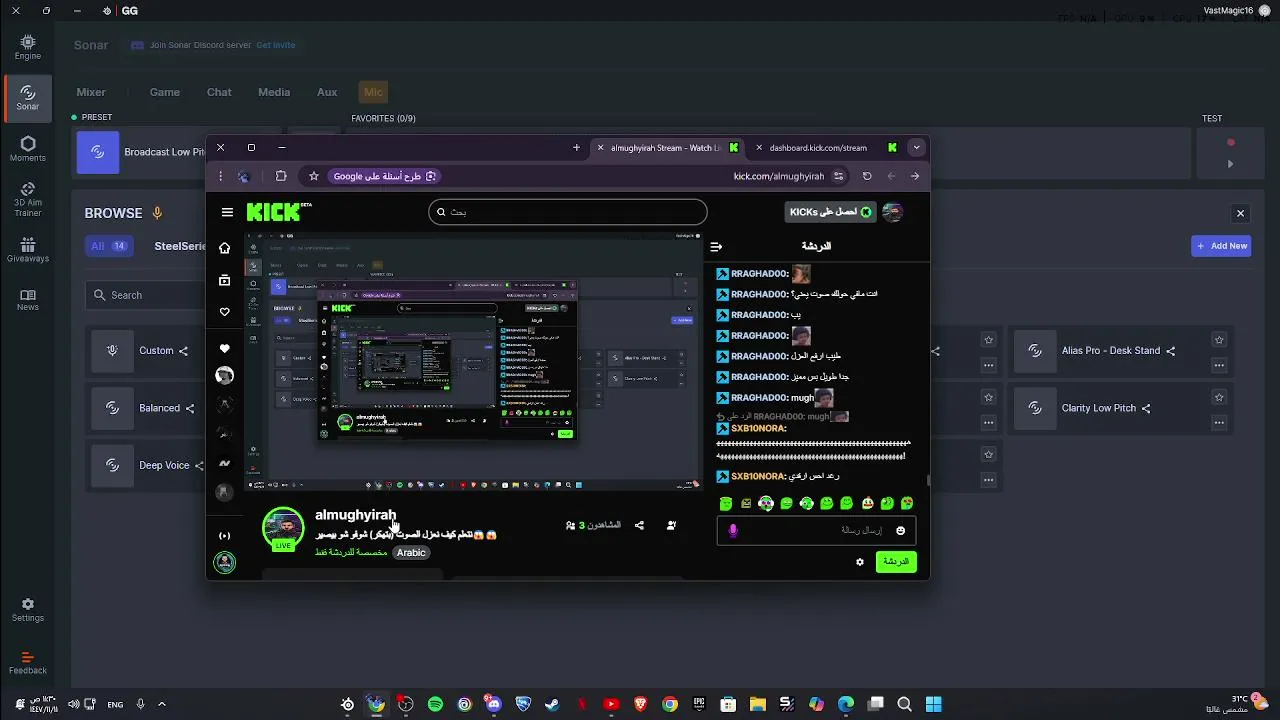Screen dimensions: 1280x720
Task: Open News in the GG sidebar
Action: tap(28, 300)
